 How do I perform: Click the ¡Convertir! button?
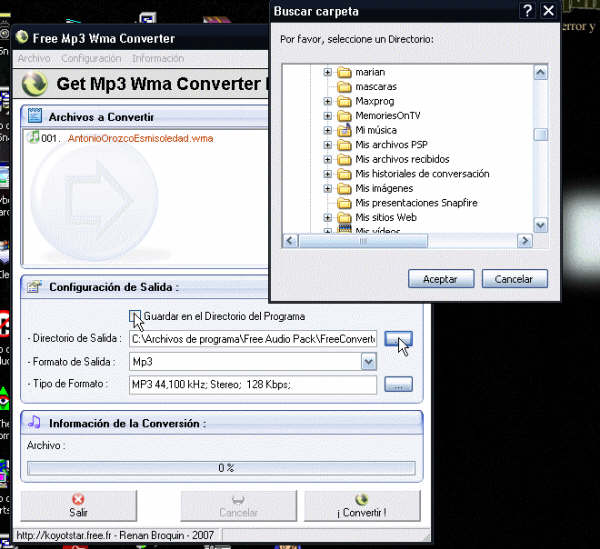362,506
